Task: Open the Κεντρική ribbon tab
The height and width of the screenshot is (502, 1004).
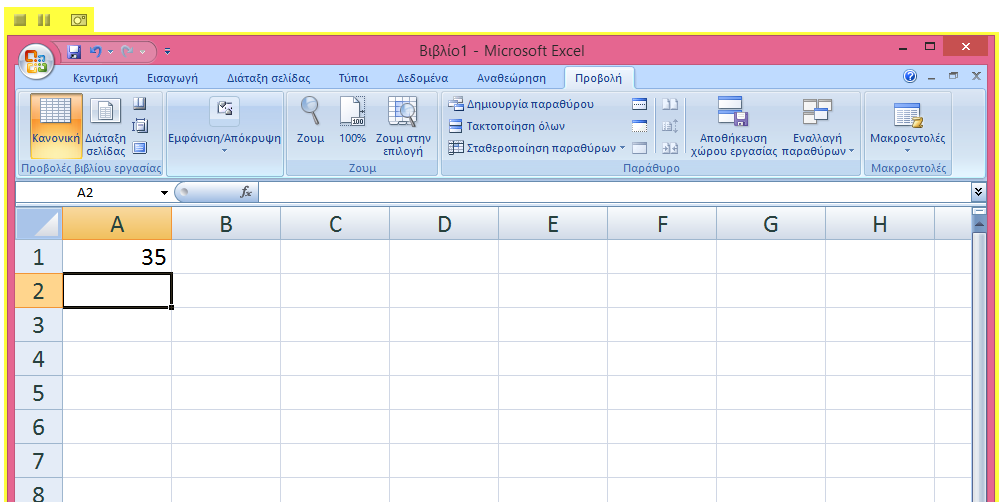Action: (95, 79)
